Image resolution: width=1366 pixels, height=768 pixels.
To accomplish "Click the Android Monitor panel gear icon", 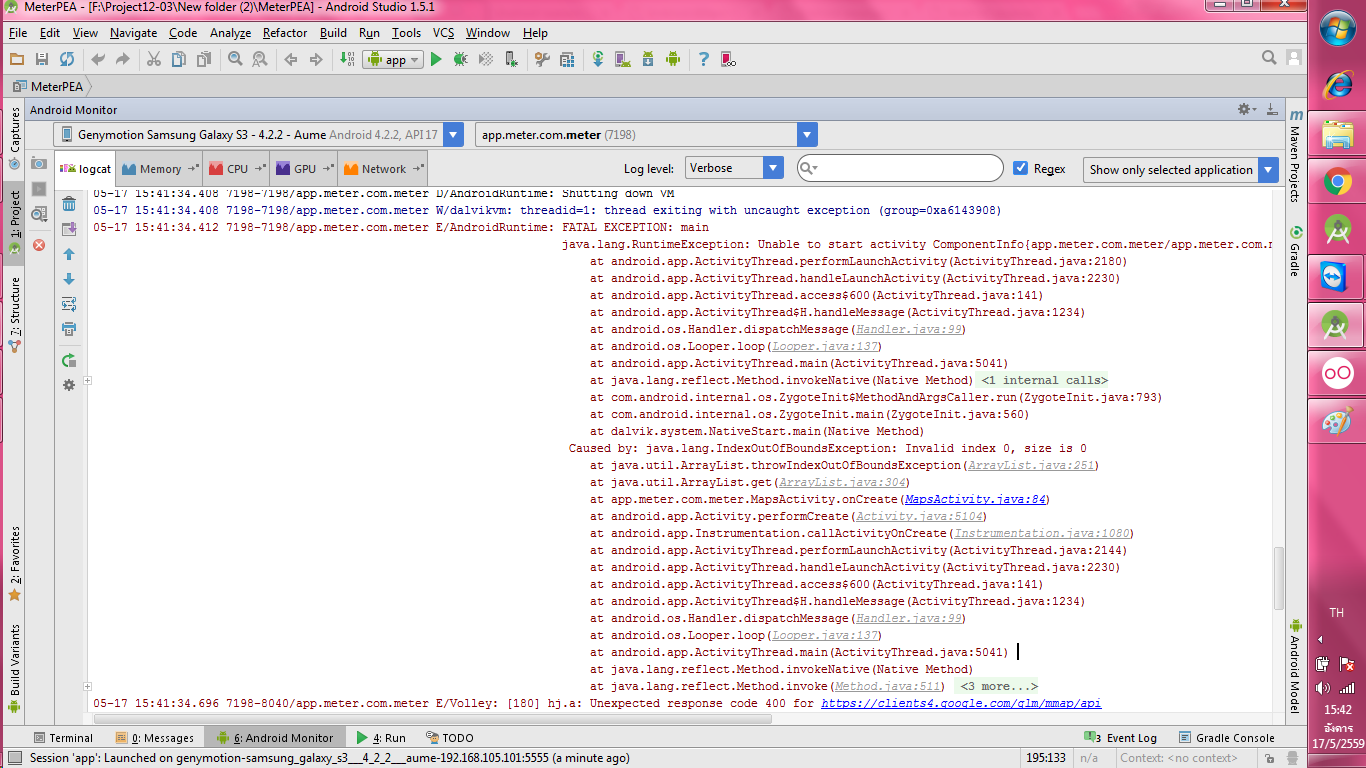I will tap(1246, 109).
